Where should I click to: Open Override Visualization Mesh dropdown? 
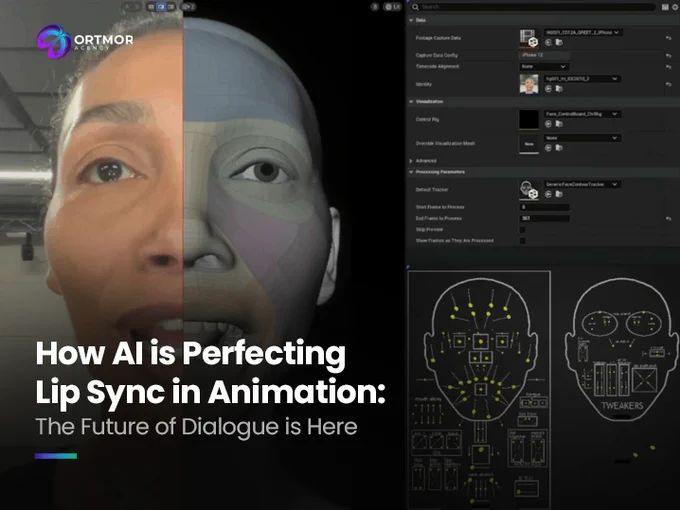[582, 138]
